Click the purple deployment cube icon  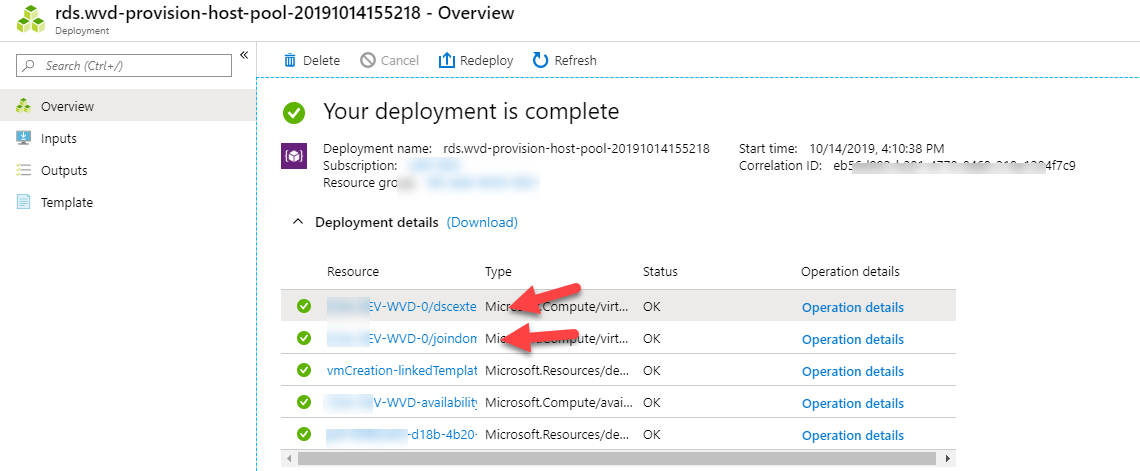tap(294, 156)
